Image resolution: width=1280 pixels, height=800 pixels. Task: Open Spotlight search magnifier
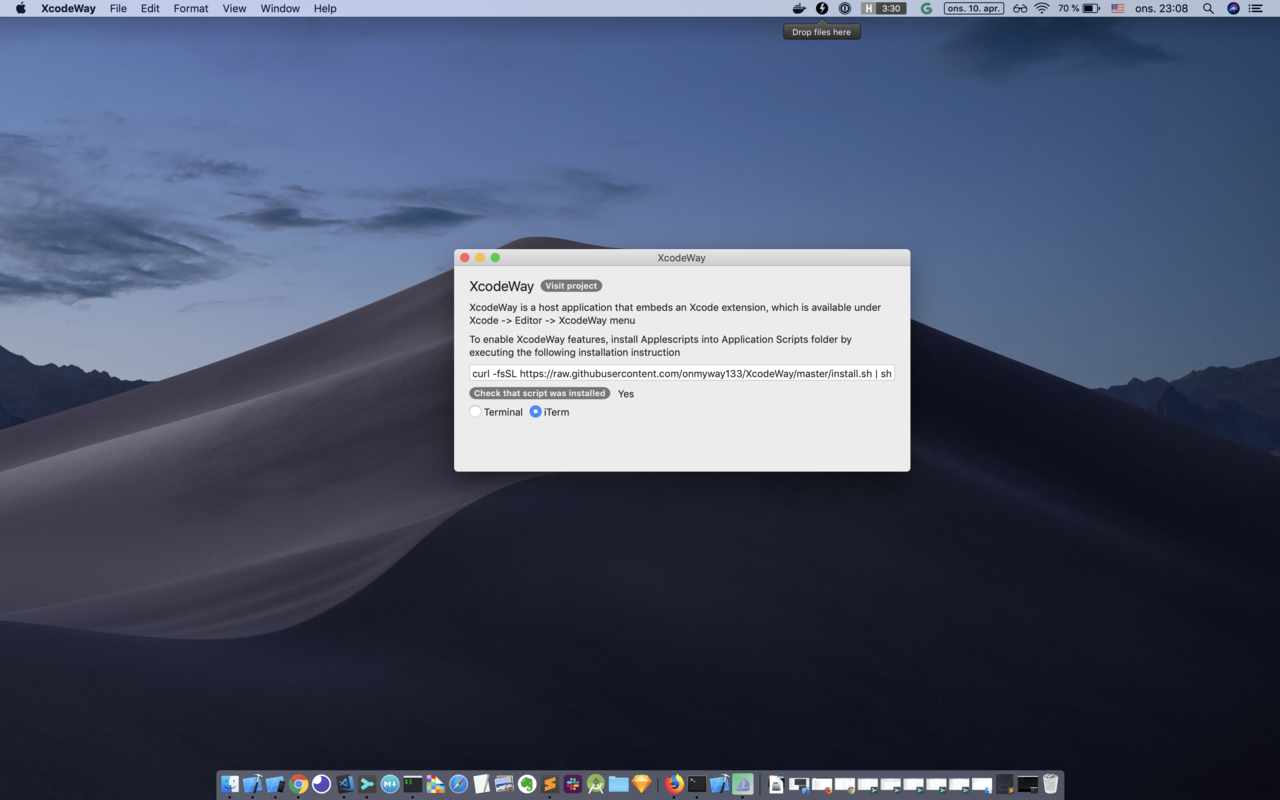tap(1208, 8)
